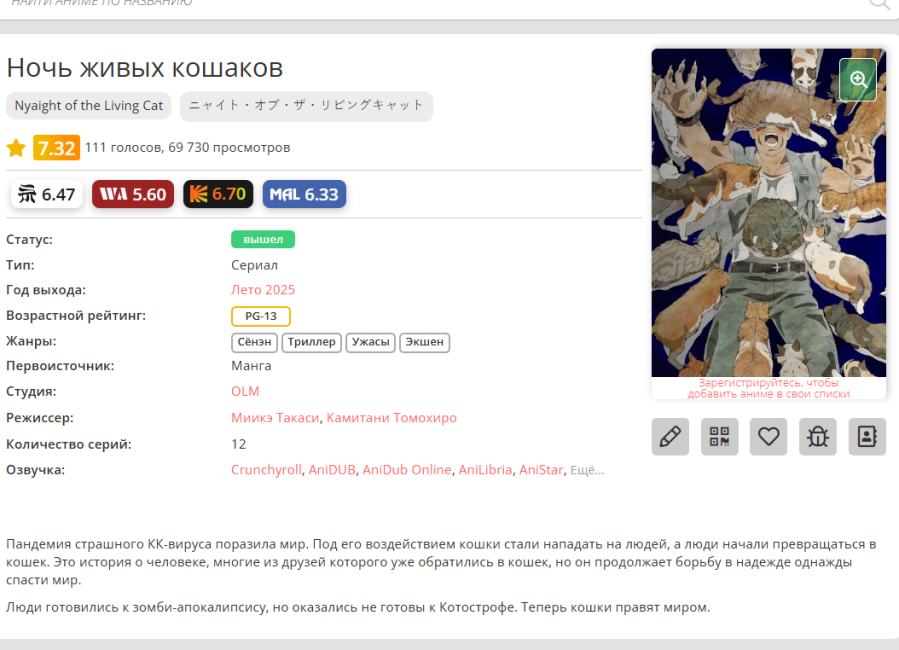
Task: Open the MAL 6.33 rating badge
Action: (304, 194)
